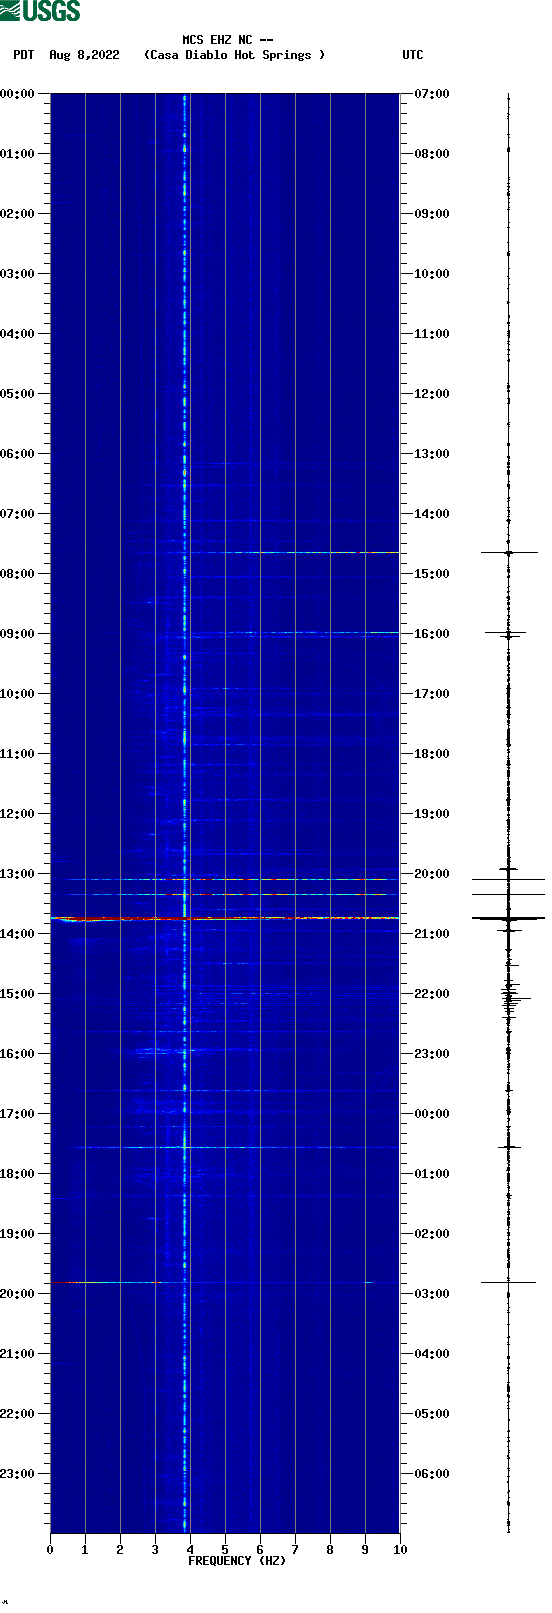Click the UTC time label '17:00' on right axis
This screenshot has width=552, height=1613.
[432, 694]
